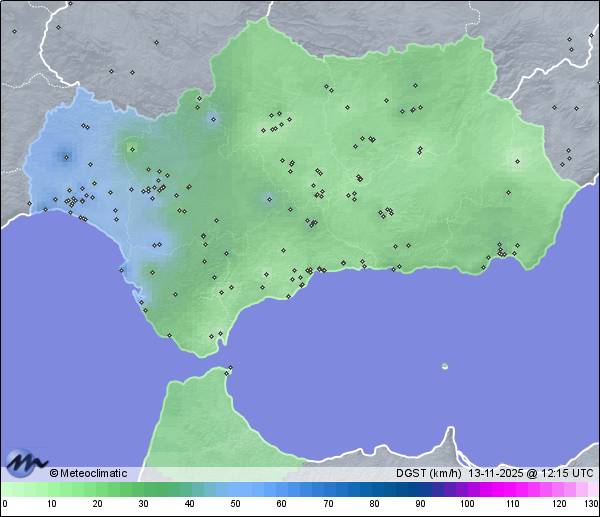
Task: Click the 50 km/h blue legend swatch
Action: (x=235, y=489)
